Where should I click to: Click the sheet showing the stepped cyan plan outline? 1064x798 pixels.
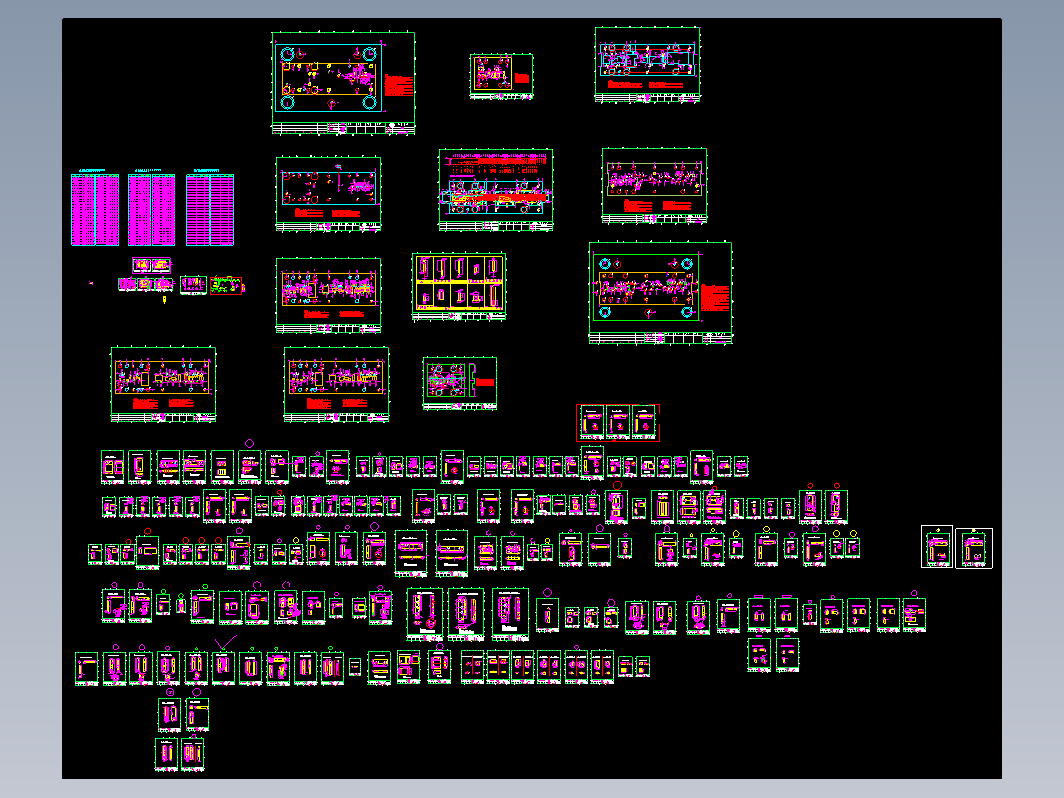coord(647,65)
